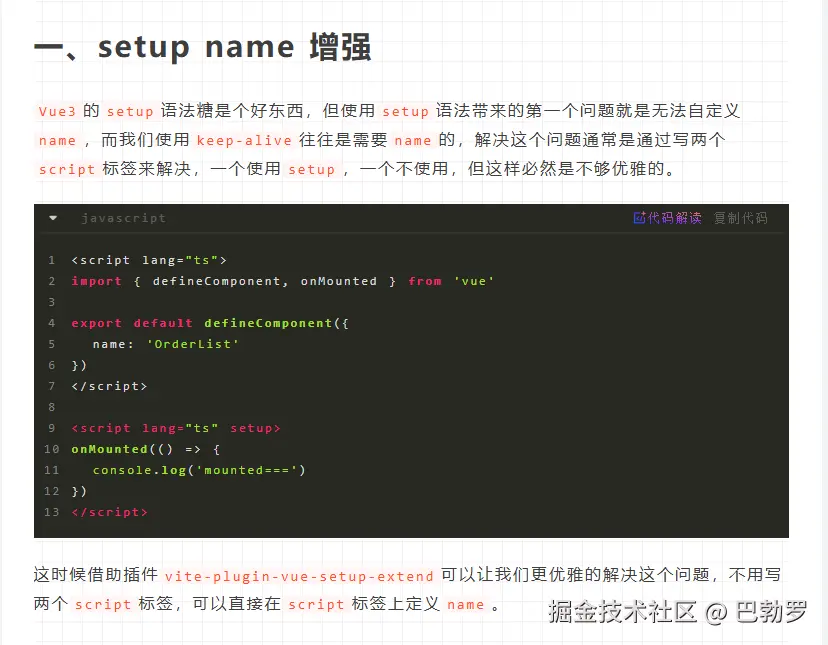Click the heading 一、setup name 增强
Image resolution: width=828 pixels, height=645 pixels.
pyautogui.click(x=203, y=47)
